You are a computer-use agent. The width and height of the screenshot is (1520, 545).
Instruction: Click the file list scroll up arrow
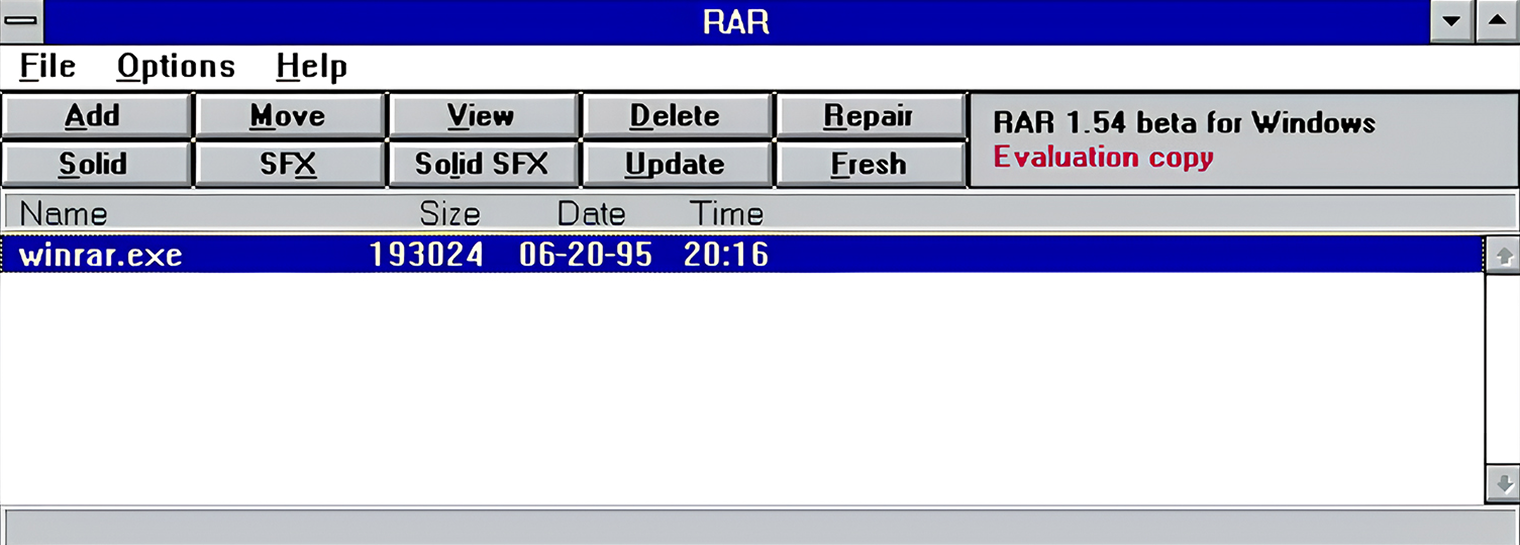pos(1502,255)
